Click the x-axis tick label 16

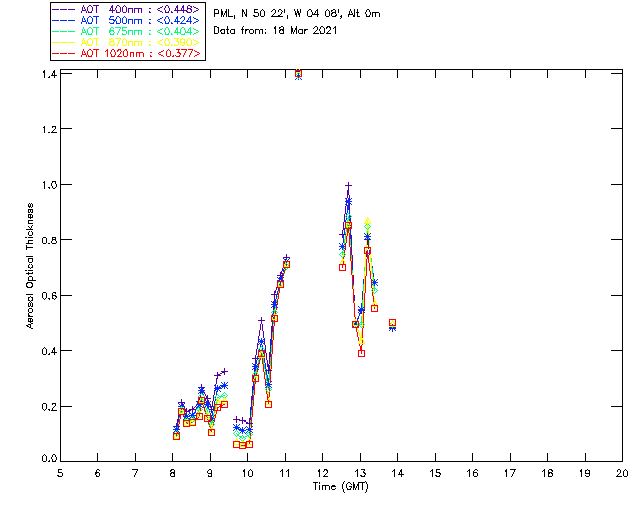pyautogui.click(x=473, y=473)
